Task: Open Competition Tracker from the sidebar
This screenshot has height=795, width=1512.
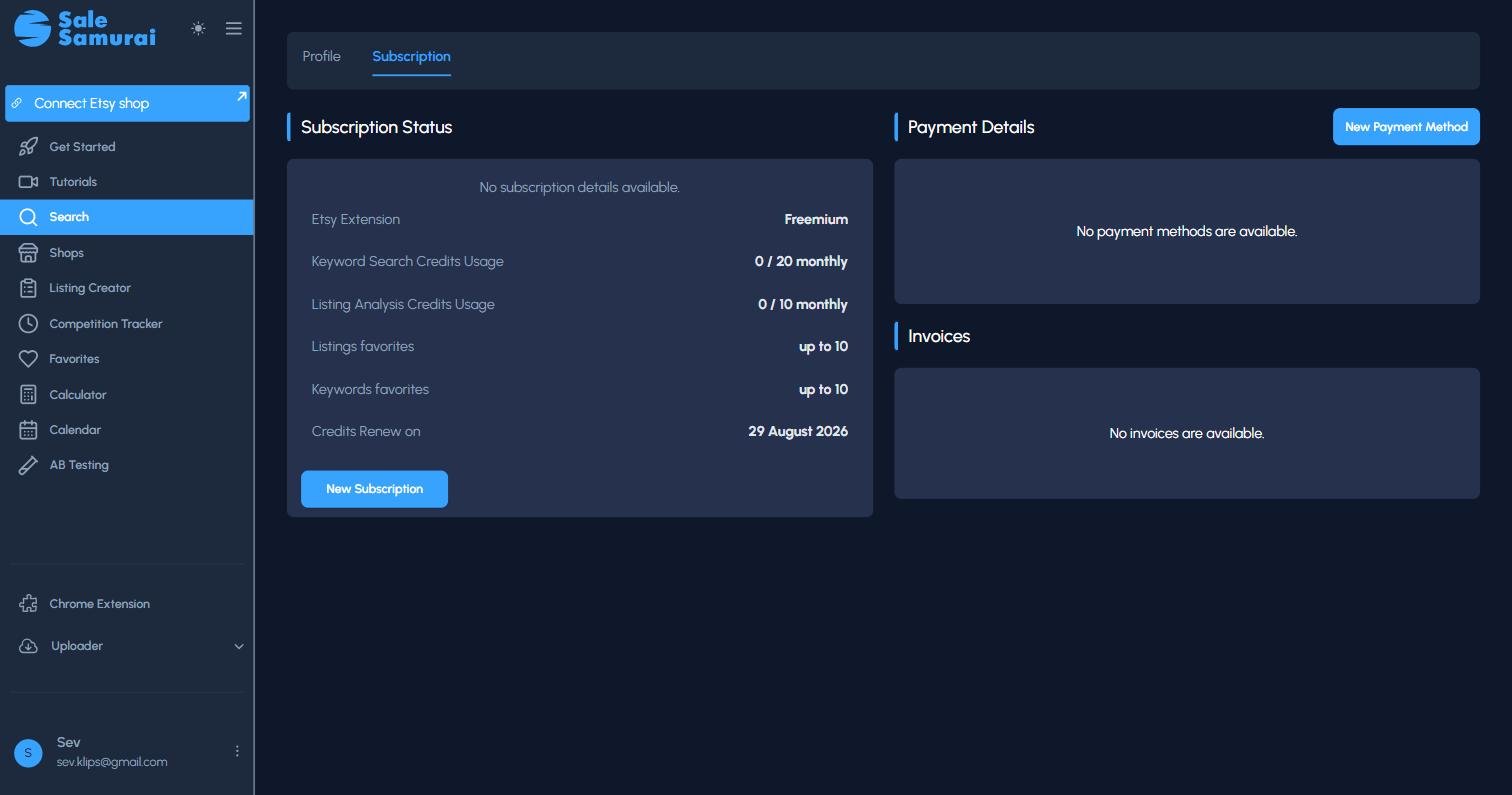Action: (127, 324)
